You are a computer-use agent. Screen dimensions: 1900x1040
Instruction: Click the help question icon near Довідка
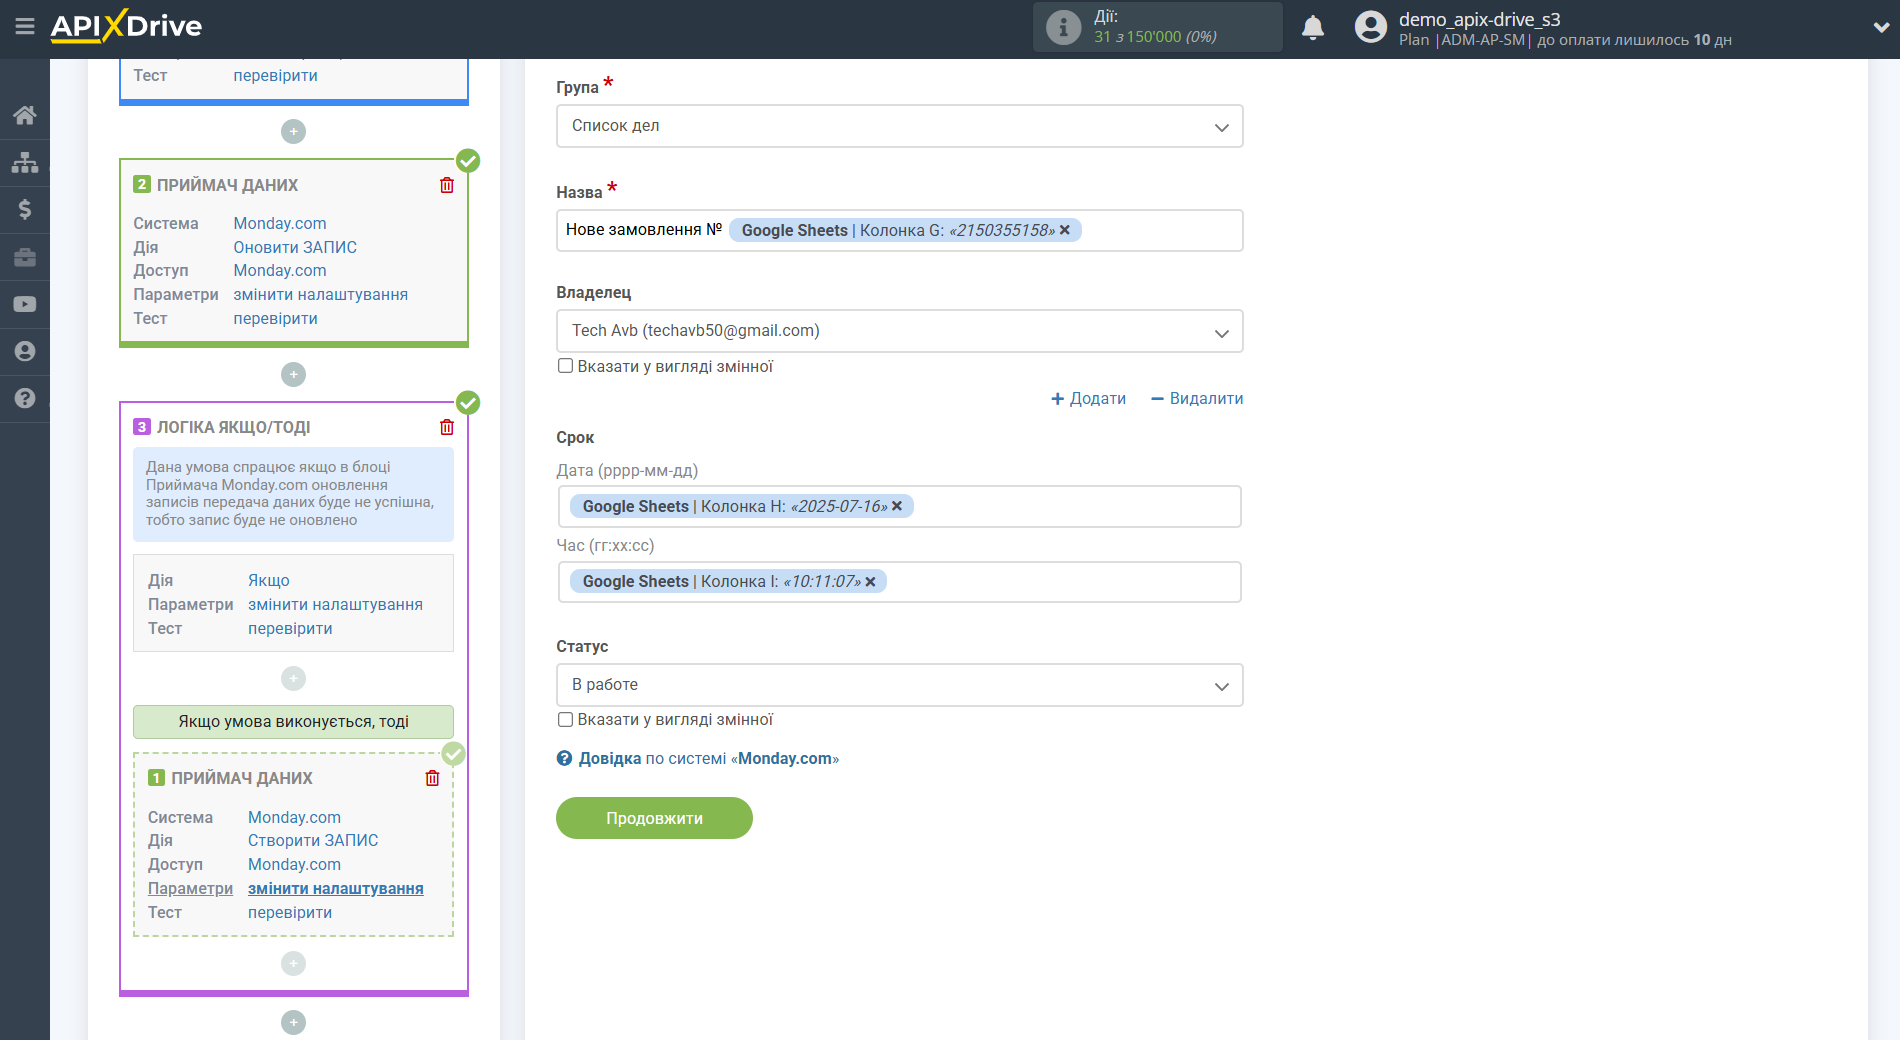[x=564, y=758]
